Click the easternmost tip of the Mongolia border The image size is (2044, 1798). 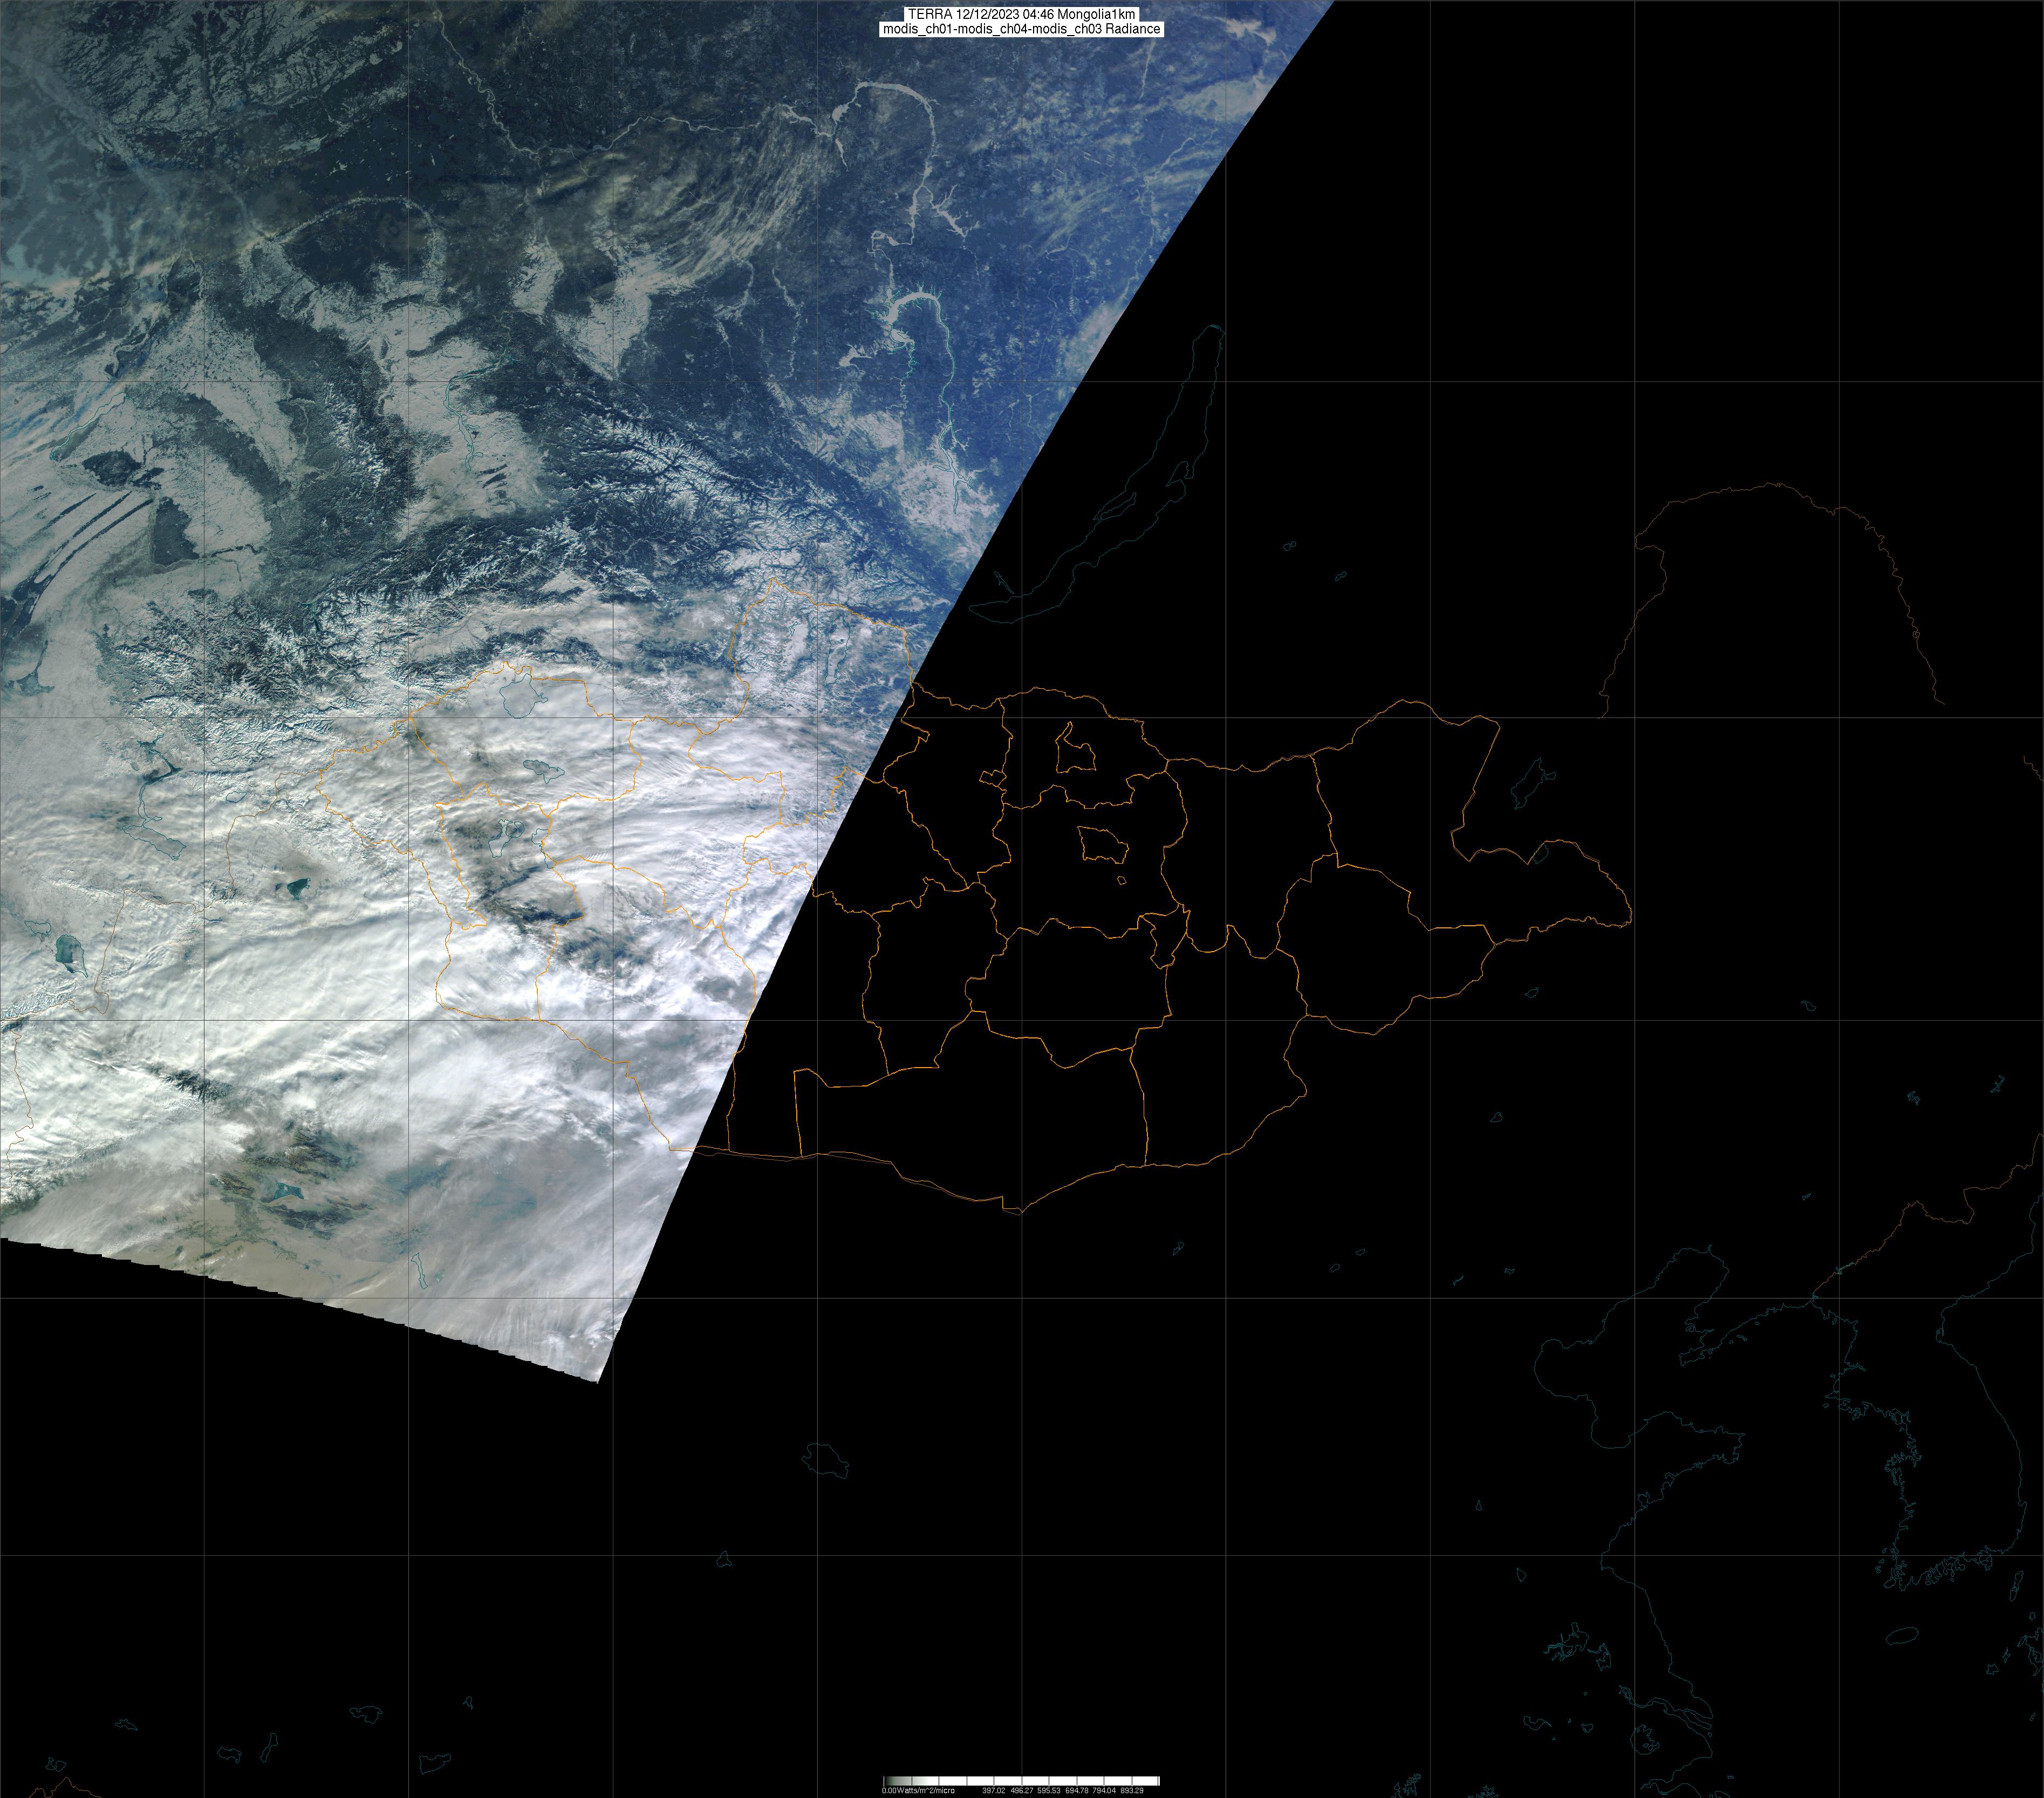click(x=1631, y=912)
